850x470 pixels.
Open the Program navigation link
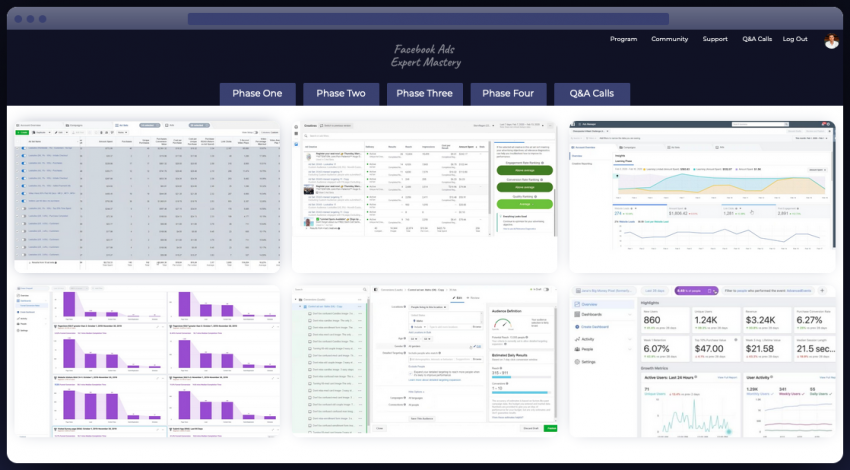click(x=623, y=39)
